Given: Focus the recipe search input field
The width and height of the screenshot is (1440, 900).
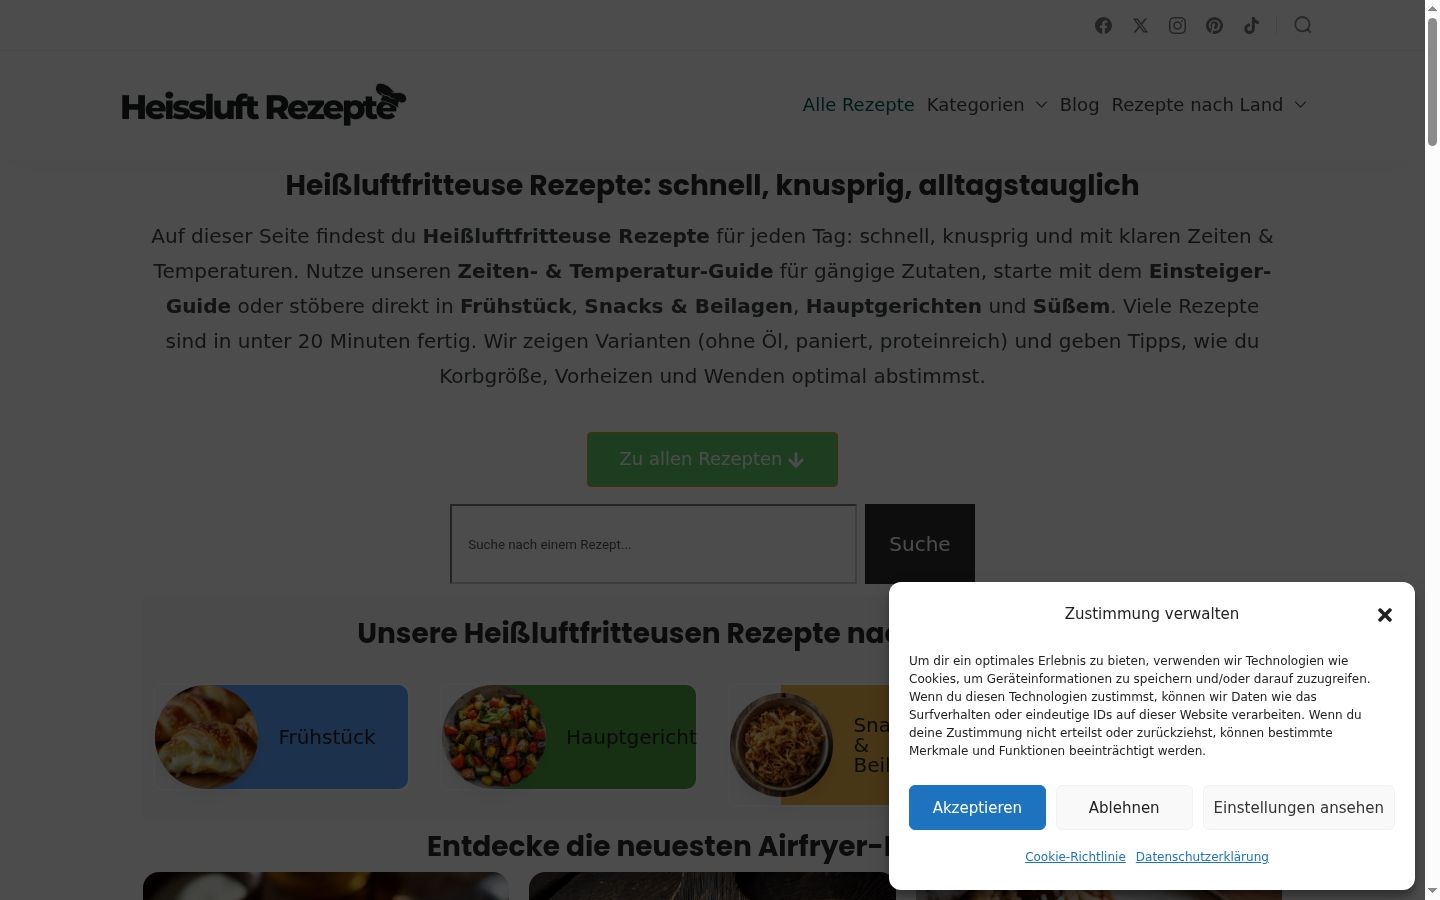Looking at the screenshot, I should [x=653, y=544].
